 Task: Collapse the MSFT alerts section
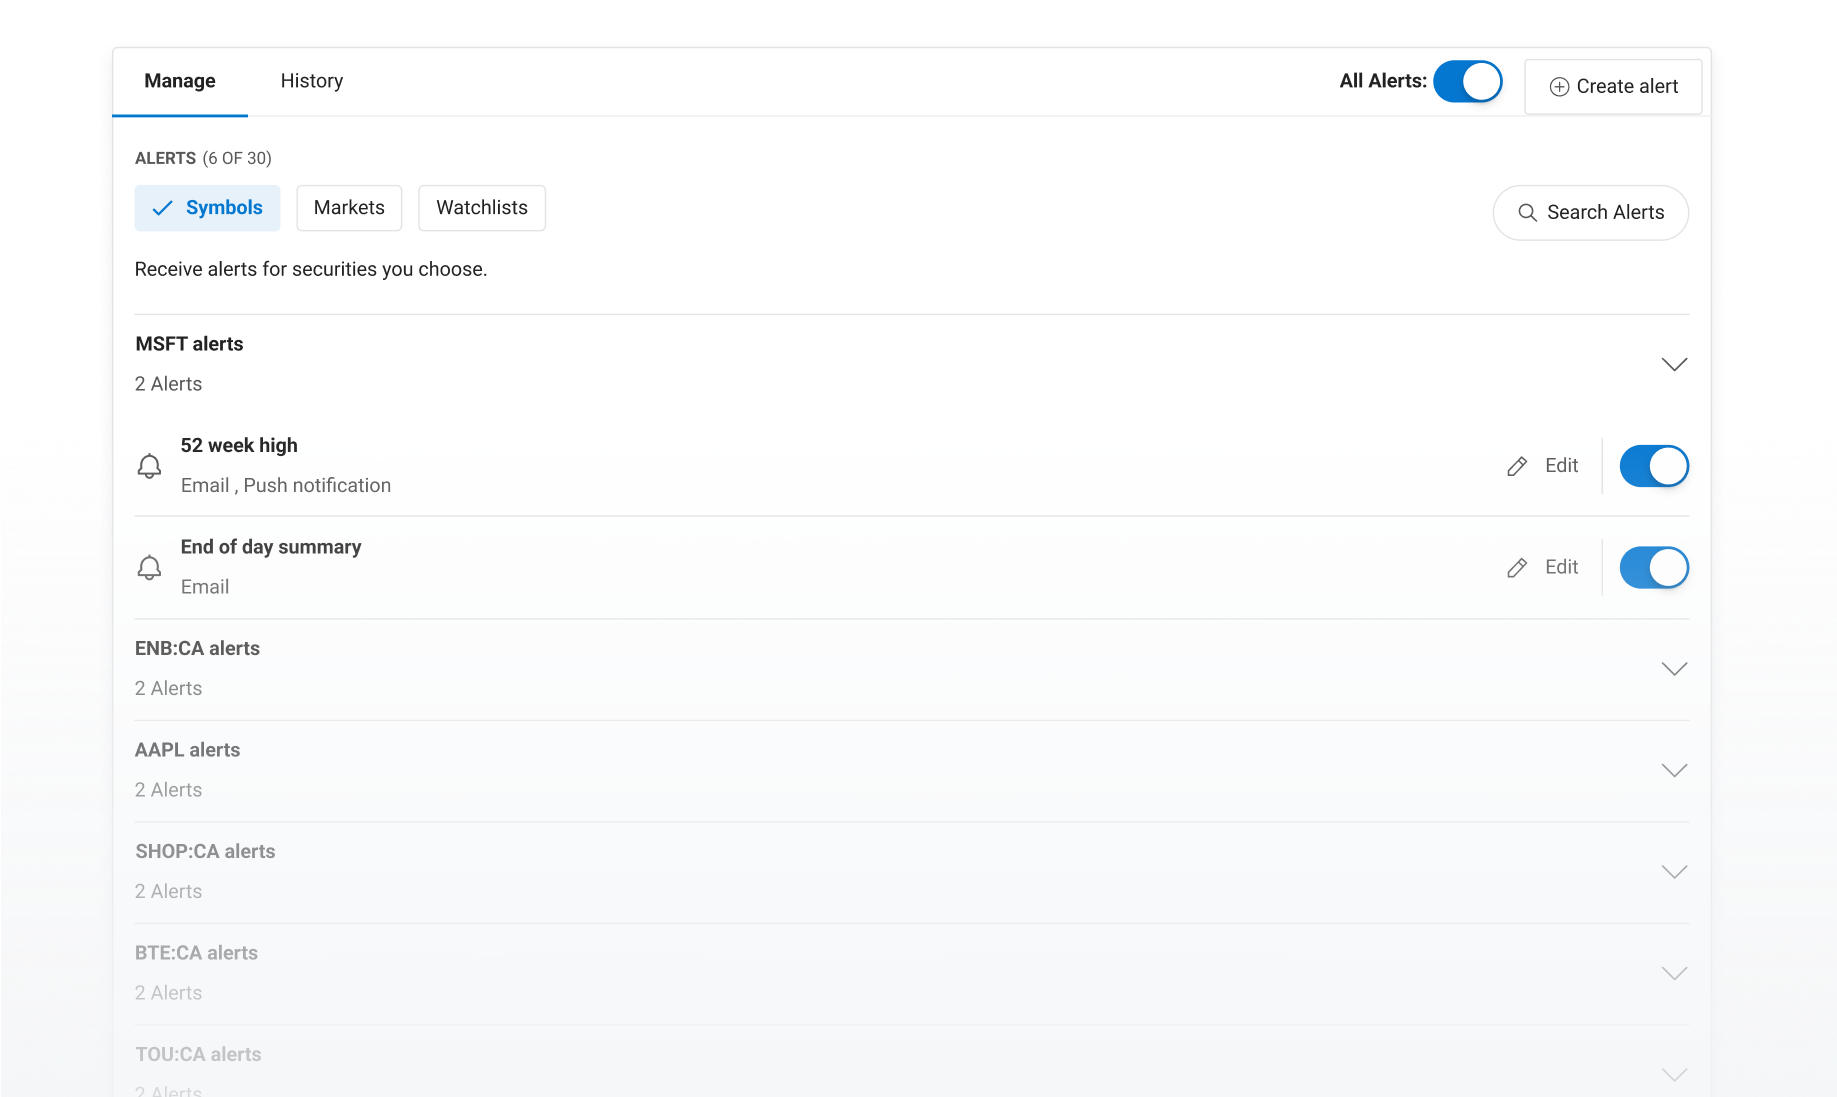coord(1674,364)
